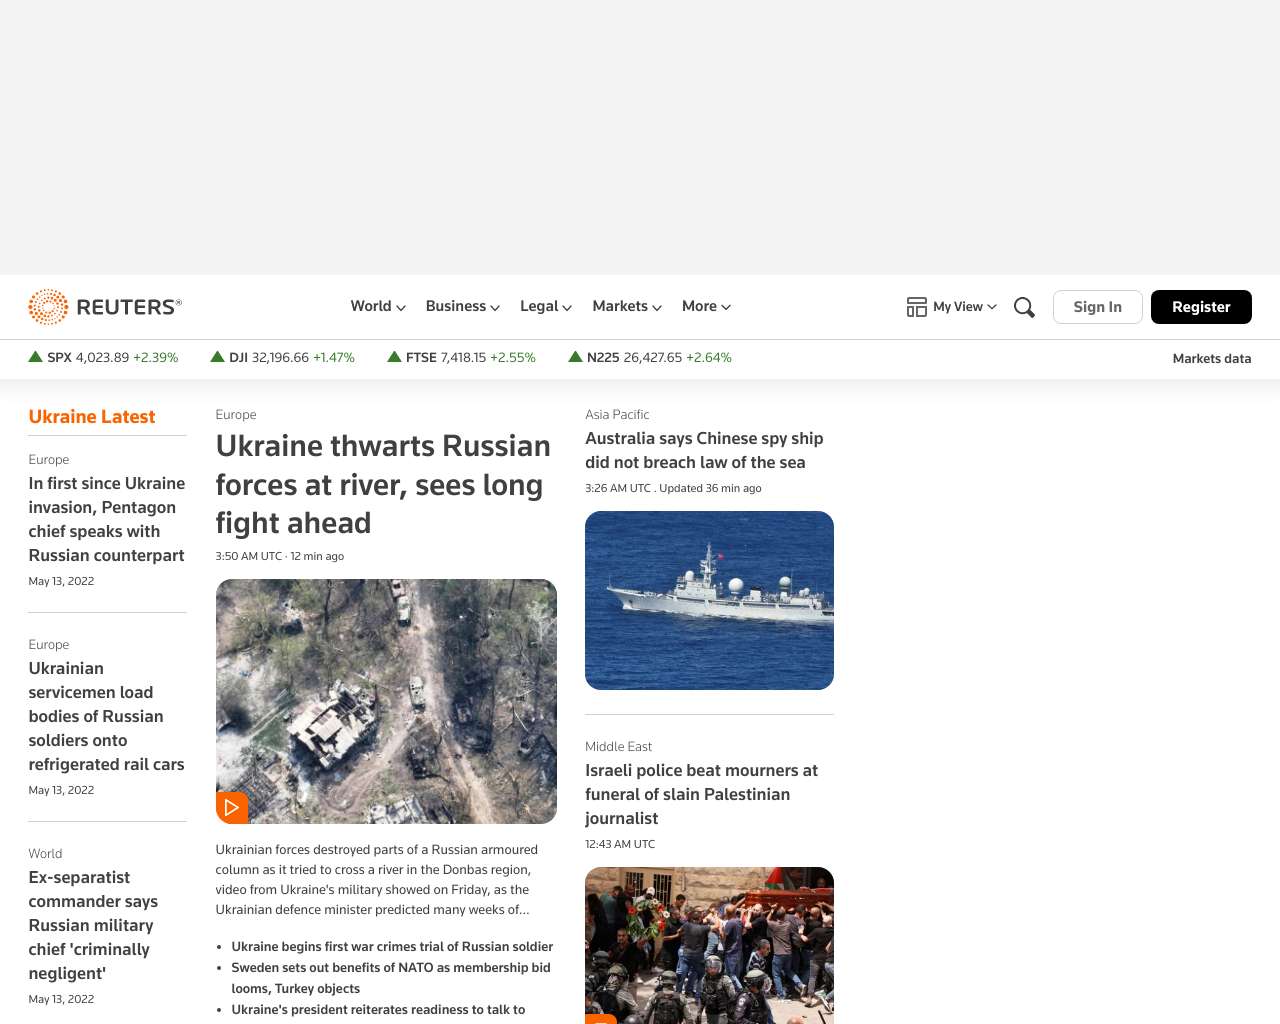Click the SPX green up-arrow indicator
The image size is (1280, 1024).
coord(36,357)
